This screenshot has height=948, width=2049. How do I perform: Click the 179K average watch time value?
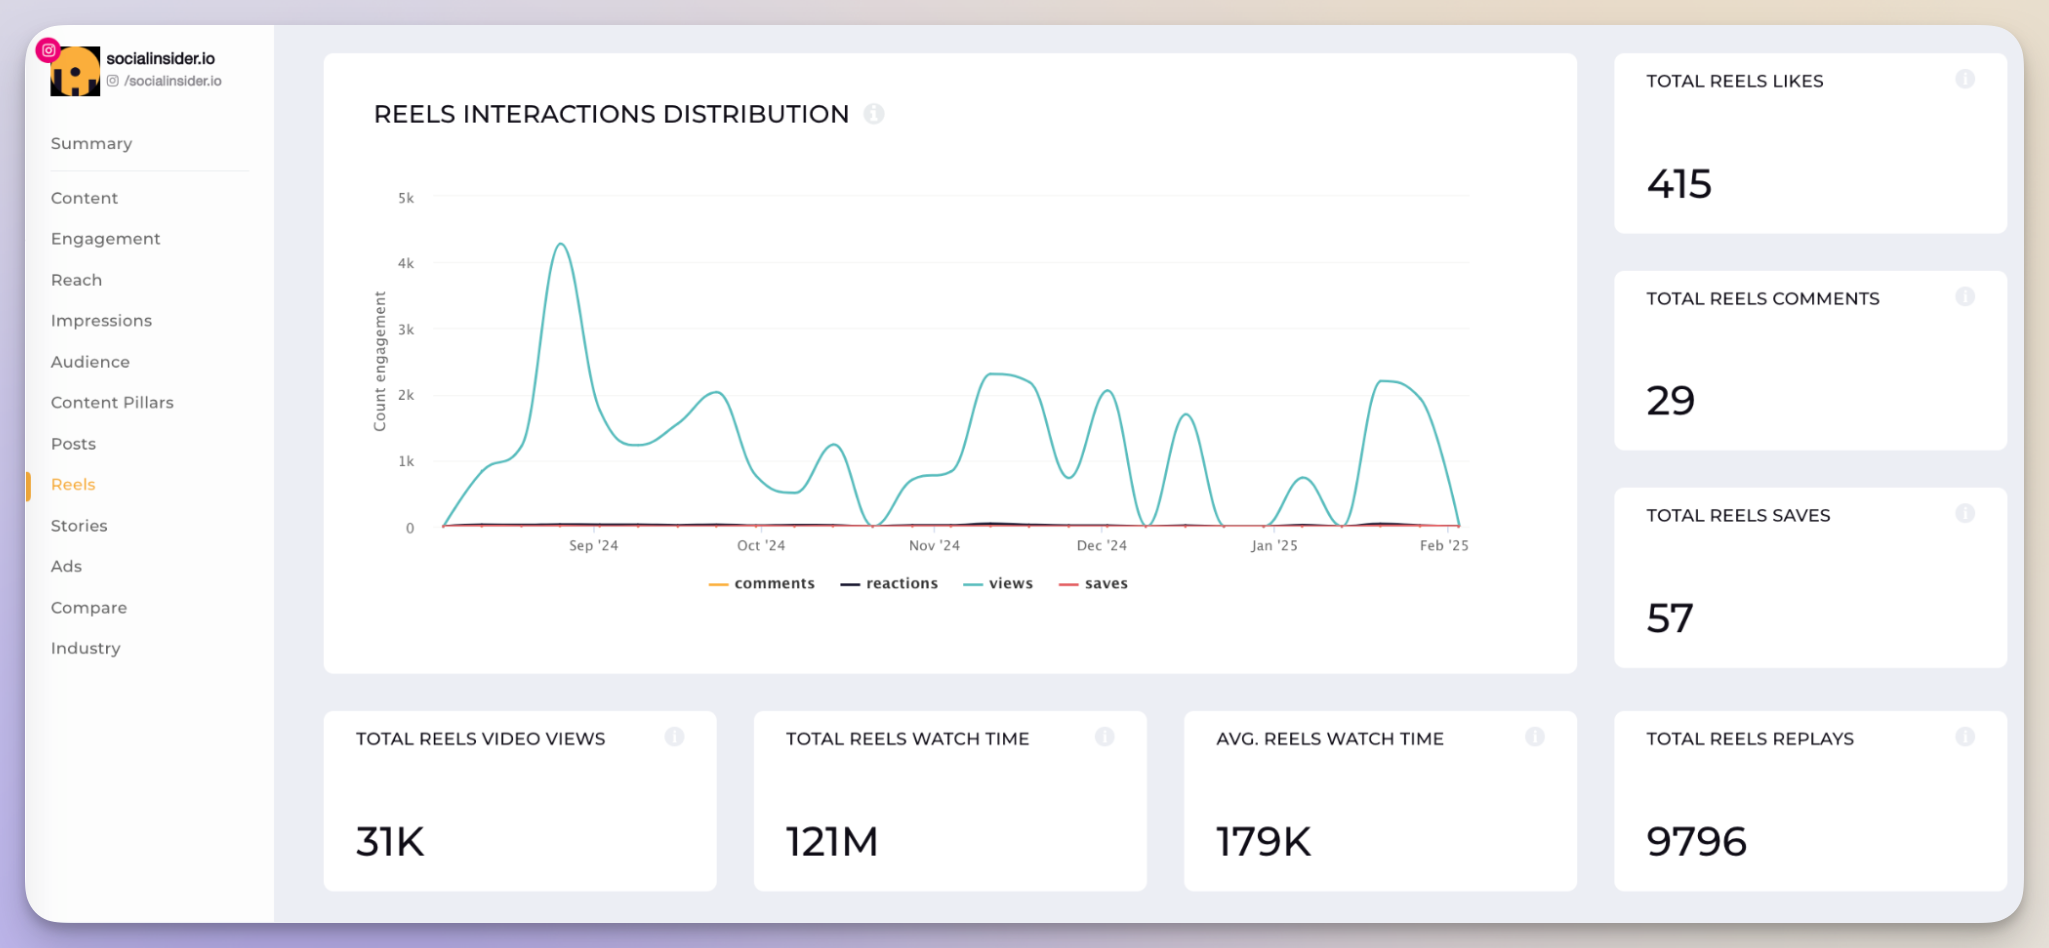[1263, 842]
